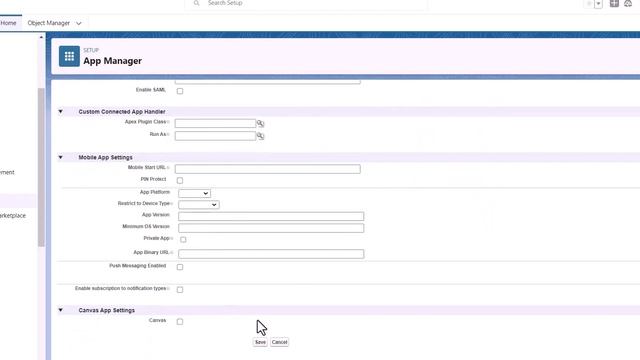Click the Minimum OS Version field
This screenshot has height=360, width=640.
coord(271,228)
